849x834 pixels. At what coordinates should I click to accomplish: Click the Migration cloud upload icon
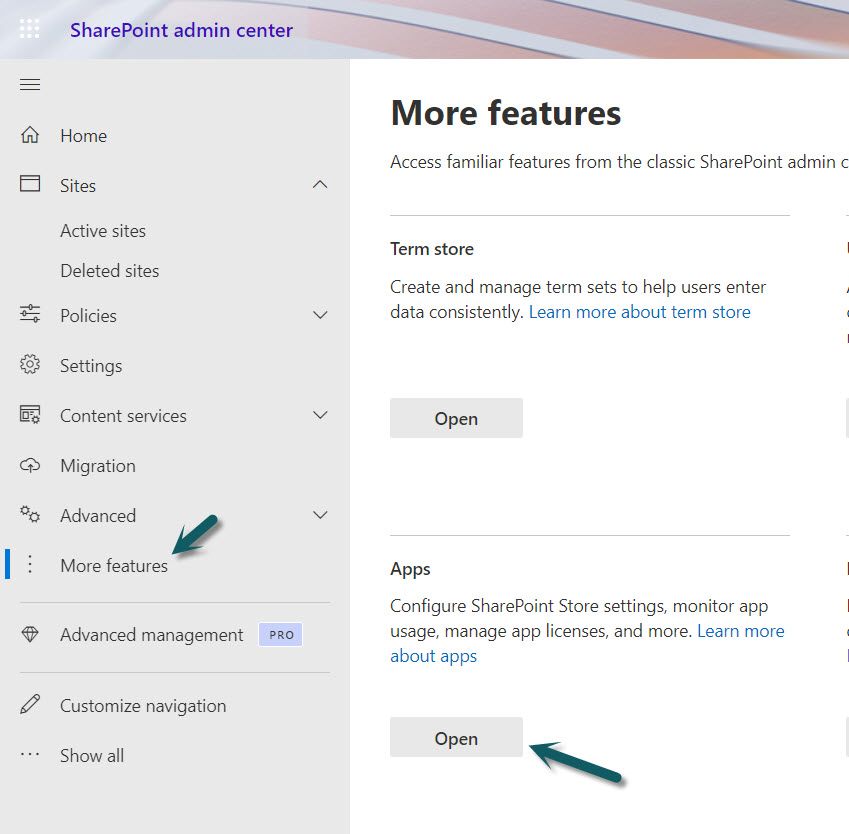(30, 465)
